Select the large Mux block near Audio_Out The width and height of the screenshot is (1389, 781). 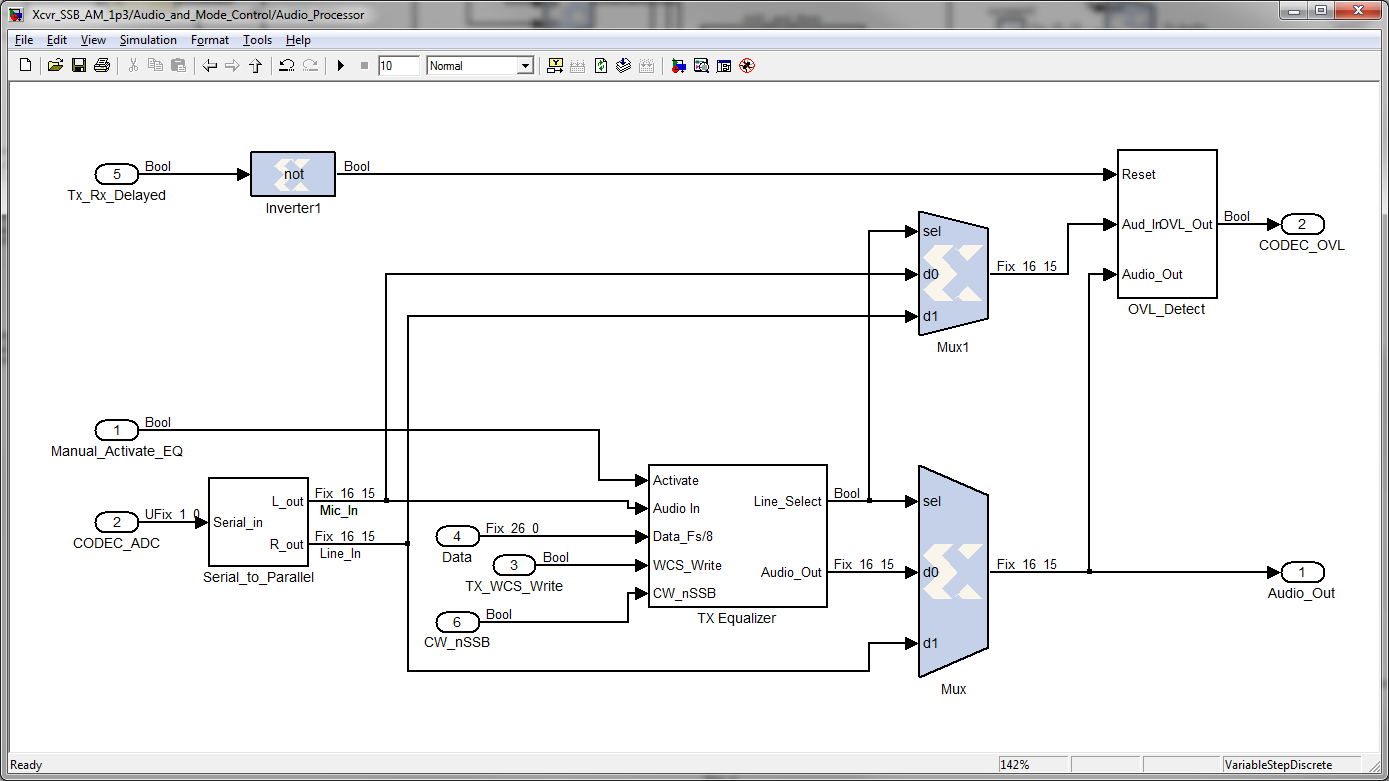pyautogui.click(x=953, y=571)
